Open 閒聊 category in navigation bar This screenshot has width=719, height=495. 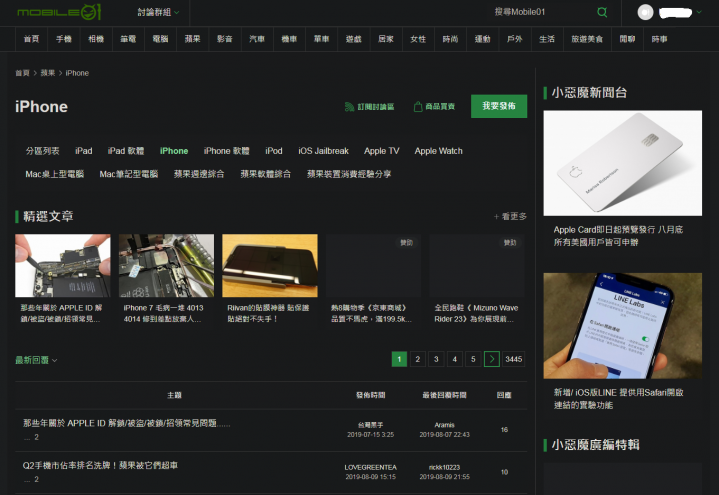tap(627, 39)
